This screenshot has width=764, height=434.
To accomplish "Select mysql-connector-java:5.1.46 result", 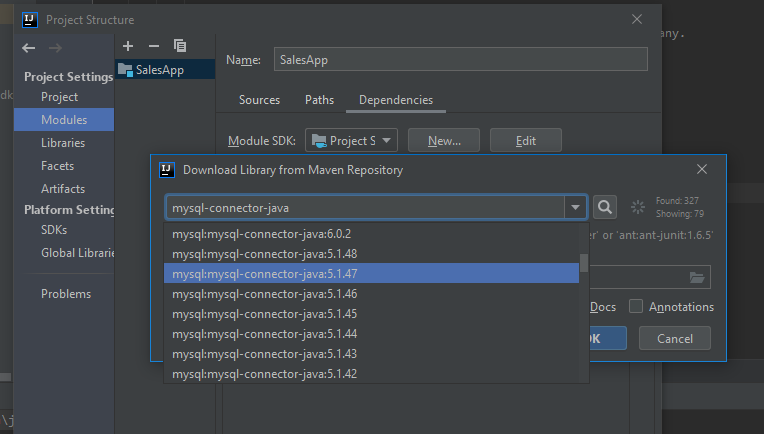I will tap(371, 294).
